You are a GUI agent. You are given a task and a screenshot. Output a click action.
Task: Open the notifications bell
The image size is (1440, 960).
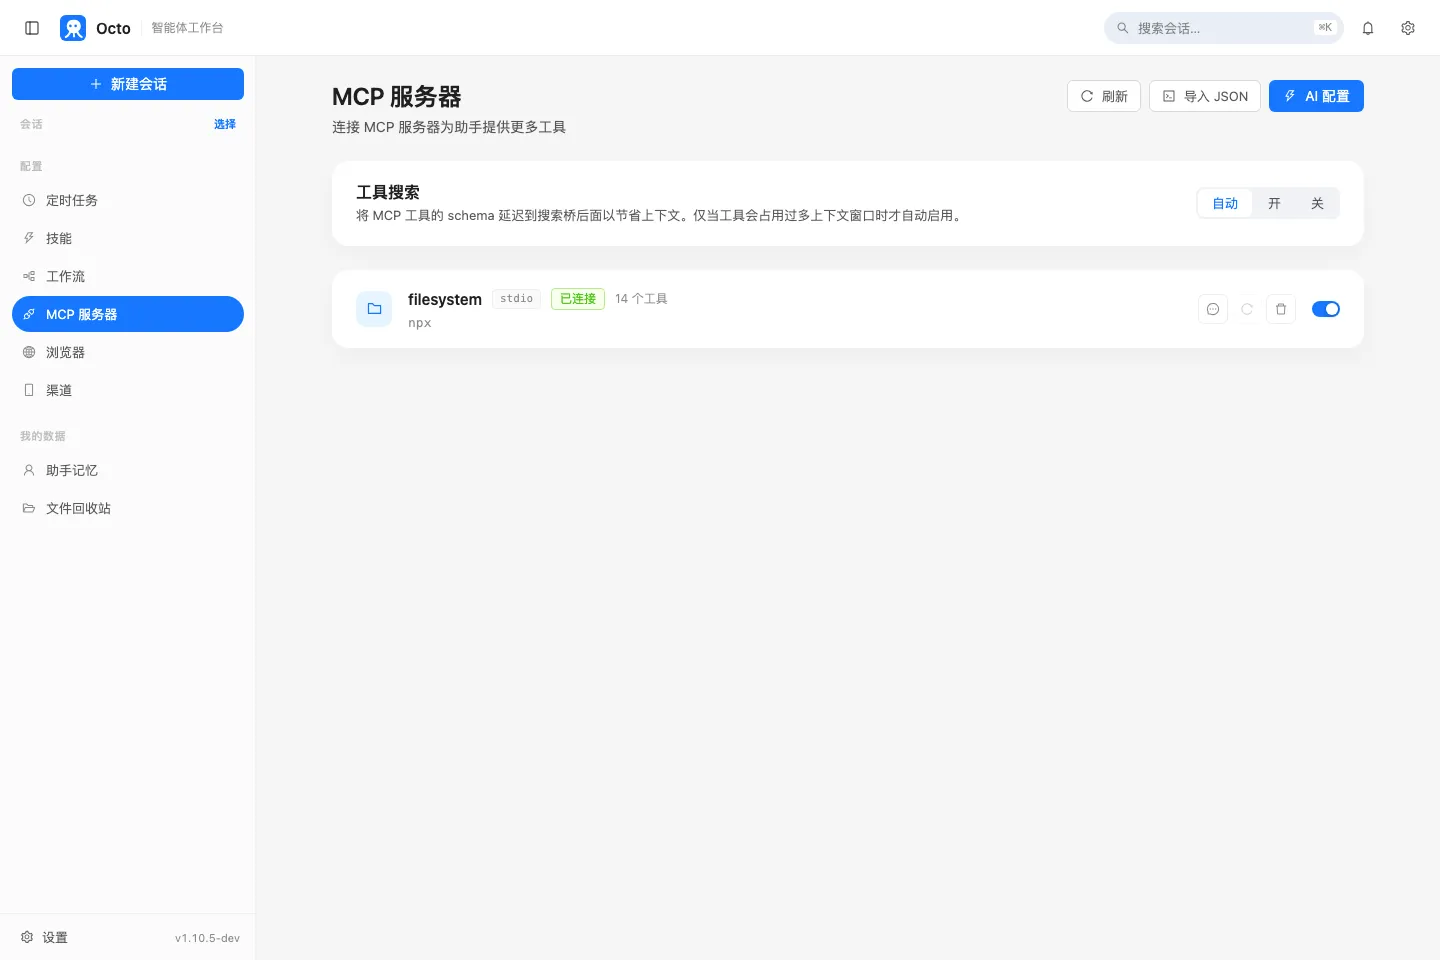point(1368,28)
